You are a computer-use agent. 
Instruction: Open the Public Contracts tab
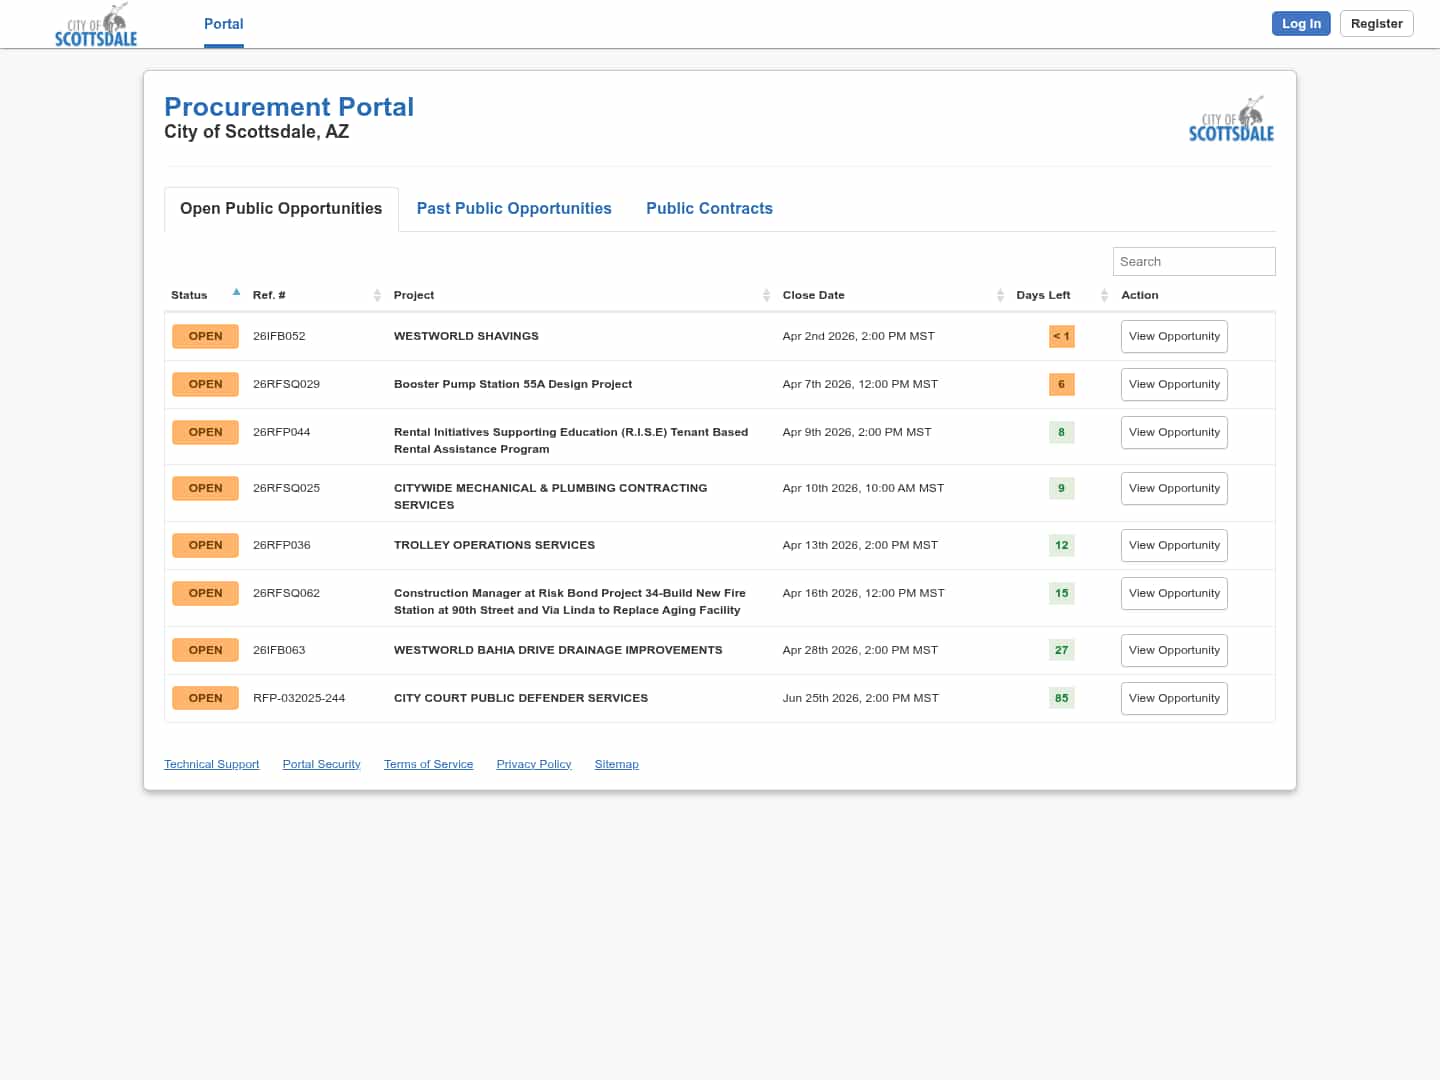pyautogui.click(x=709, y=208)
